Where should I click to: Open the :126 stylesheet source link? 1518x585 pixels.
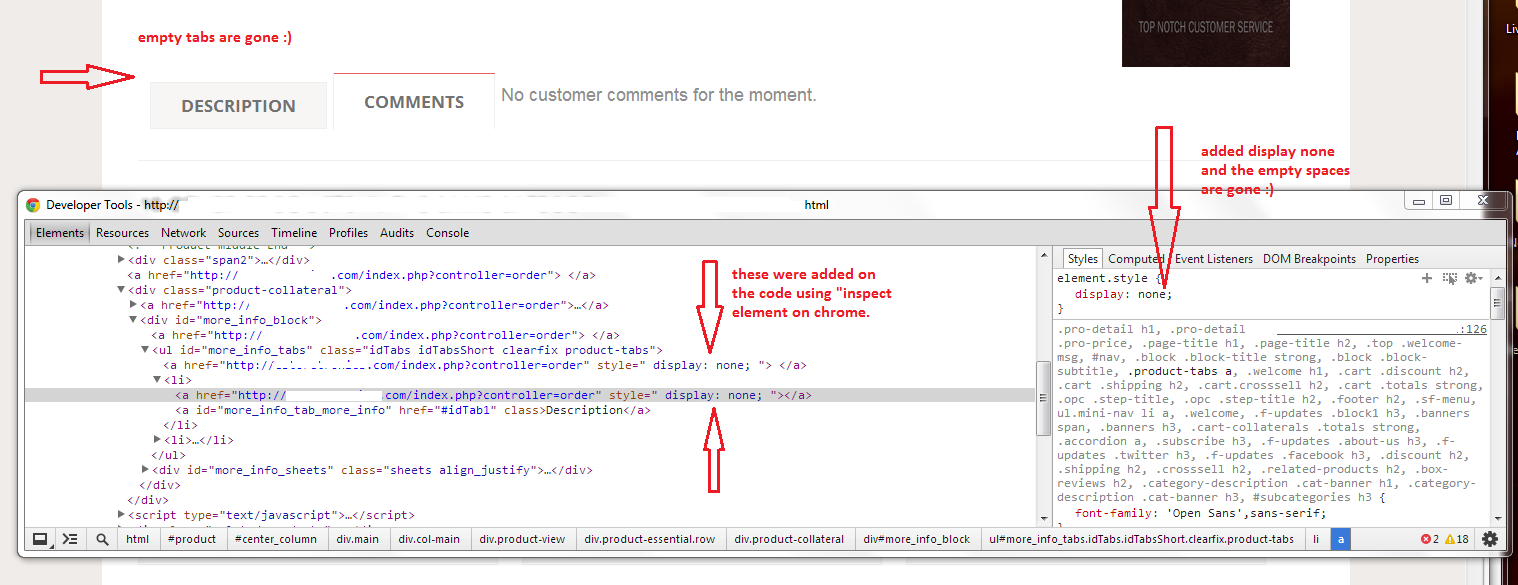point(1472,328)
